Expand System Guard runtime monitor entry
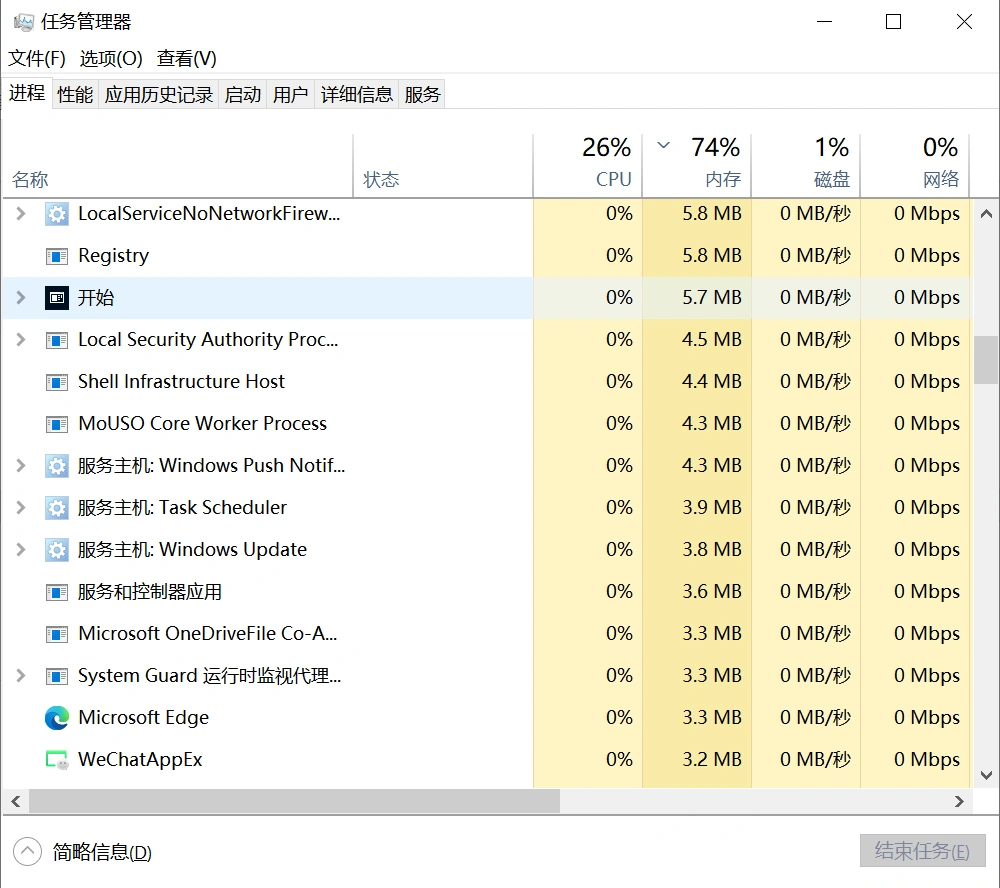Image resolution: width=1000 pixels, height=888 pixels. point(21,676)
